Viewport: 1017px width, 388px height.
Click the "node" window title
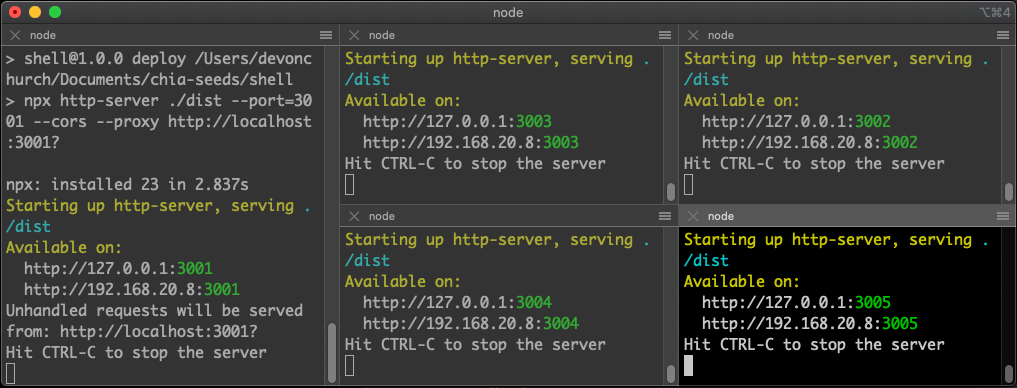(508, 12)
